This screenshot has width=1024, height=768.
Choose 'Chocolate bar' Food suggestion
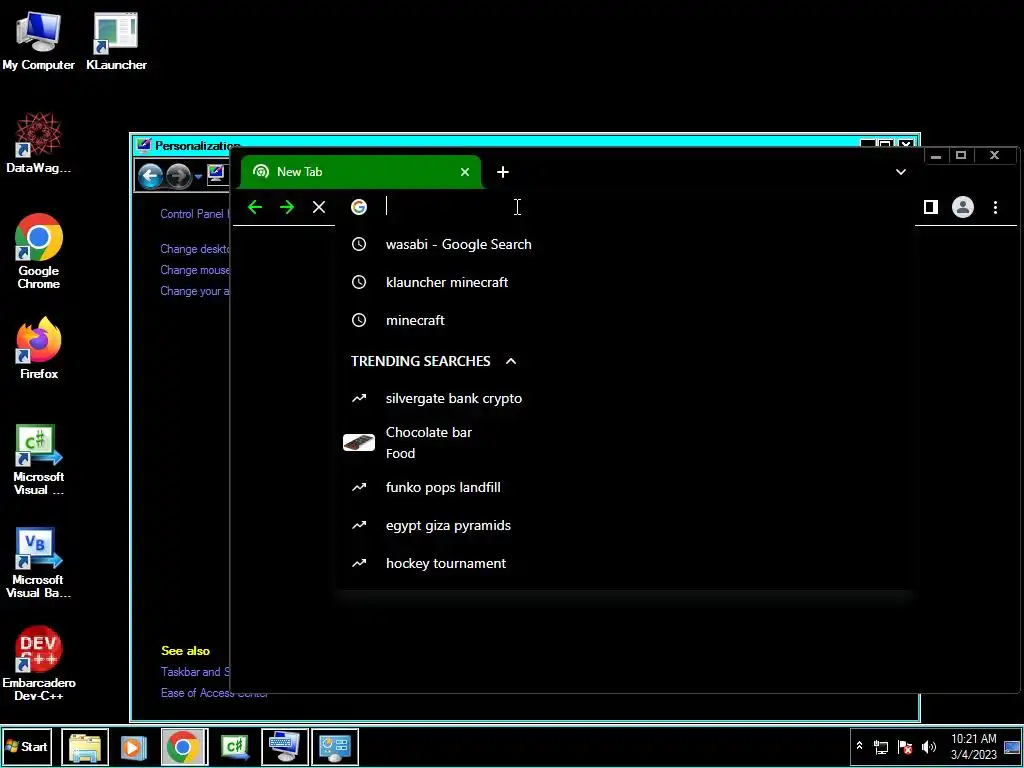626,443
